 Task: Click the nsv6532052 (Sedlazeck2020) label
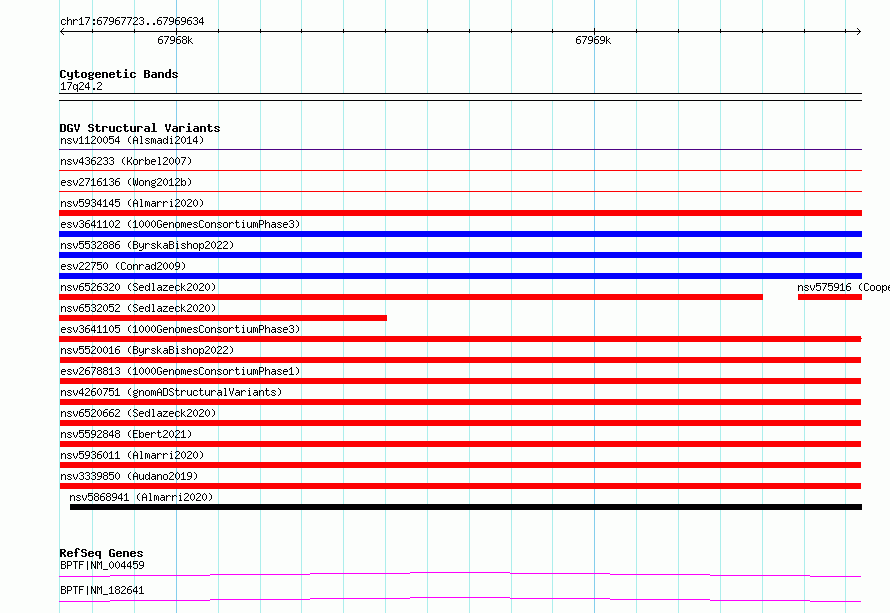138,308
